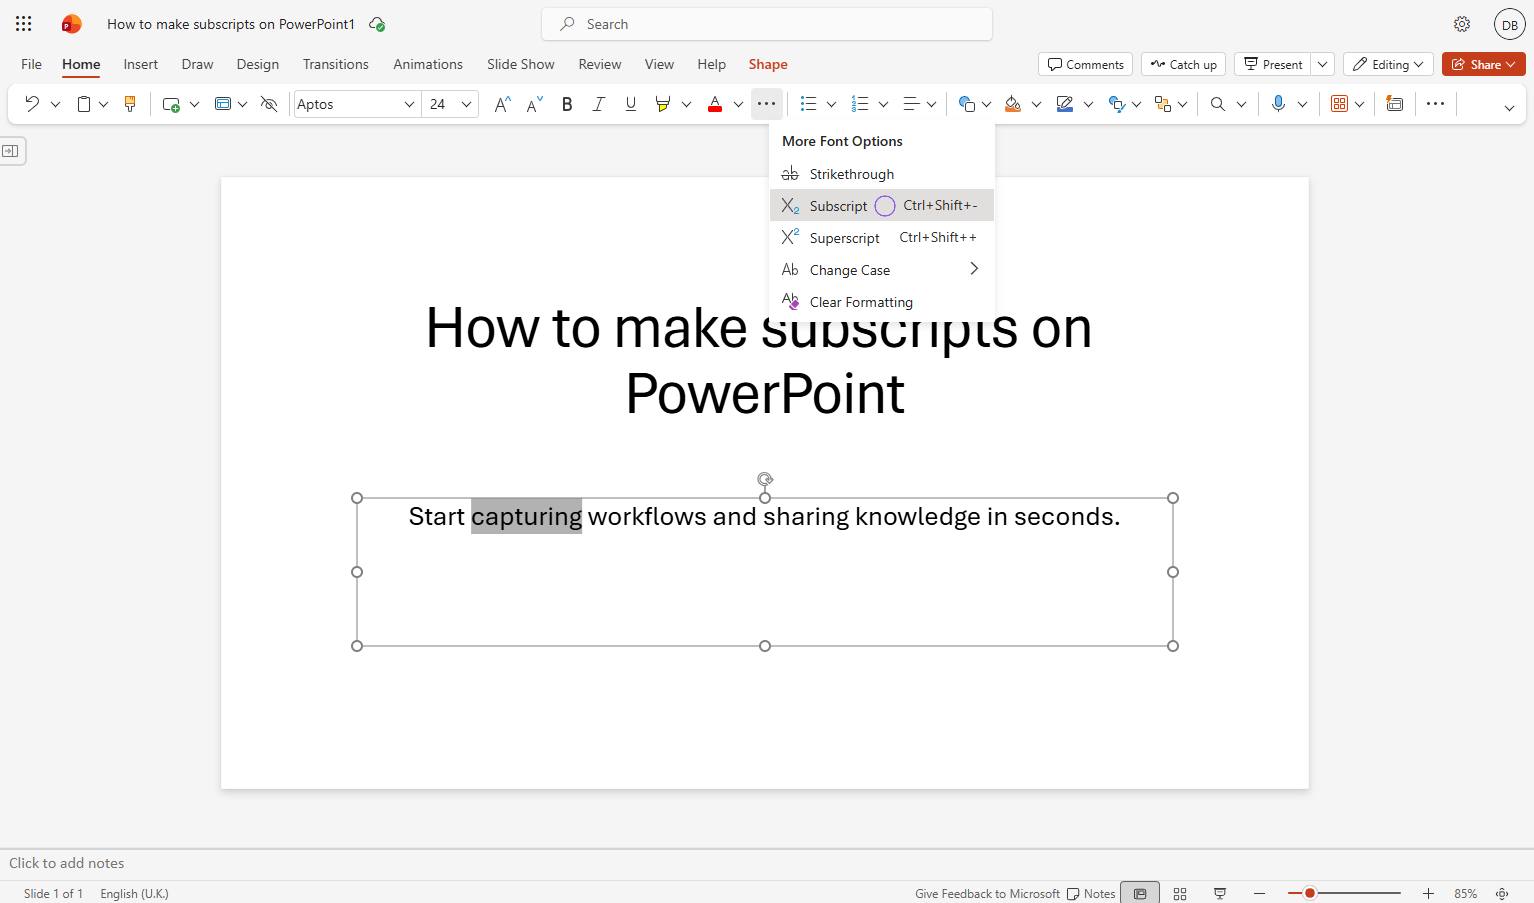Open the Editing mode dropdown

click(x=1388, y=64)
